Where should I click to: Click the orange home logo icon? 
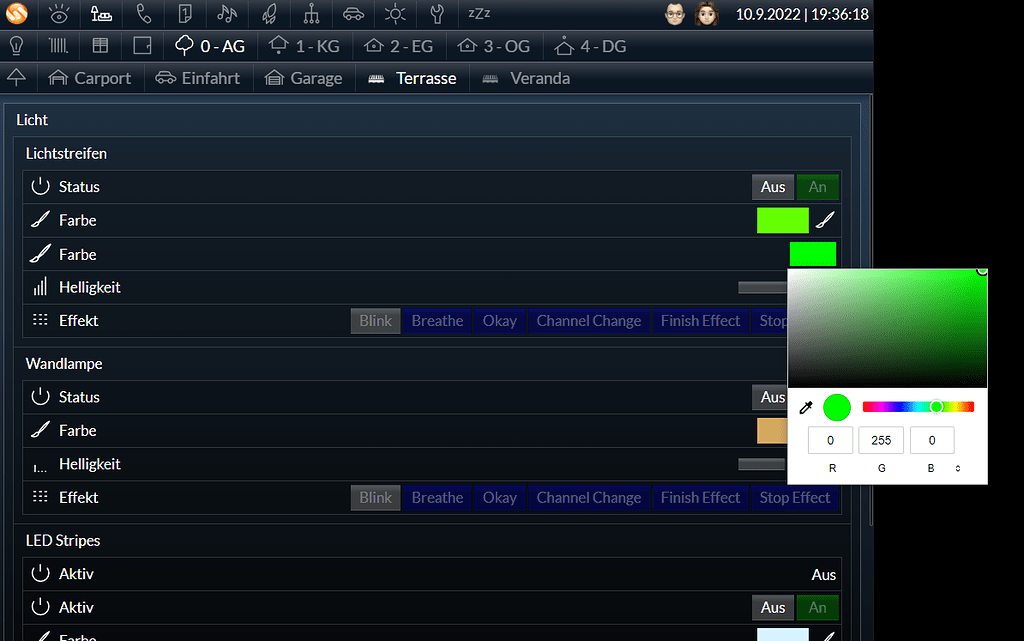point(16,14)
